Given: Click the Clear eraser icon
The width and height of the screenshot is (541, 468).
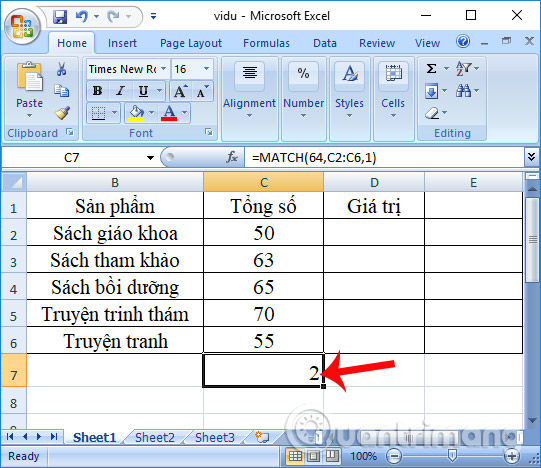Looking at the screenshot, I should [432, 113].
